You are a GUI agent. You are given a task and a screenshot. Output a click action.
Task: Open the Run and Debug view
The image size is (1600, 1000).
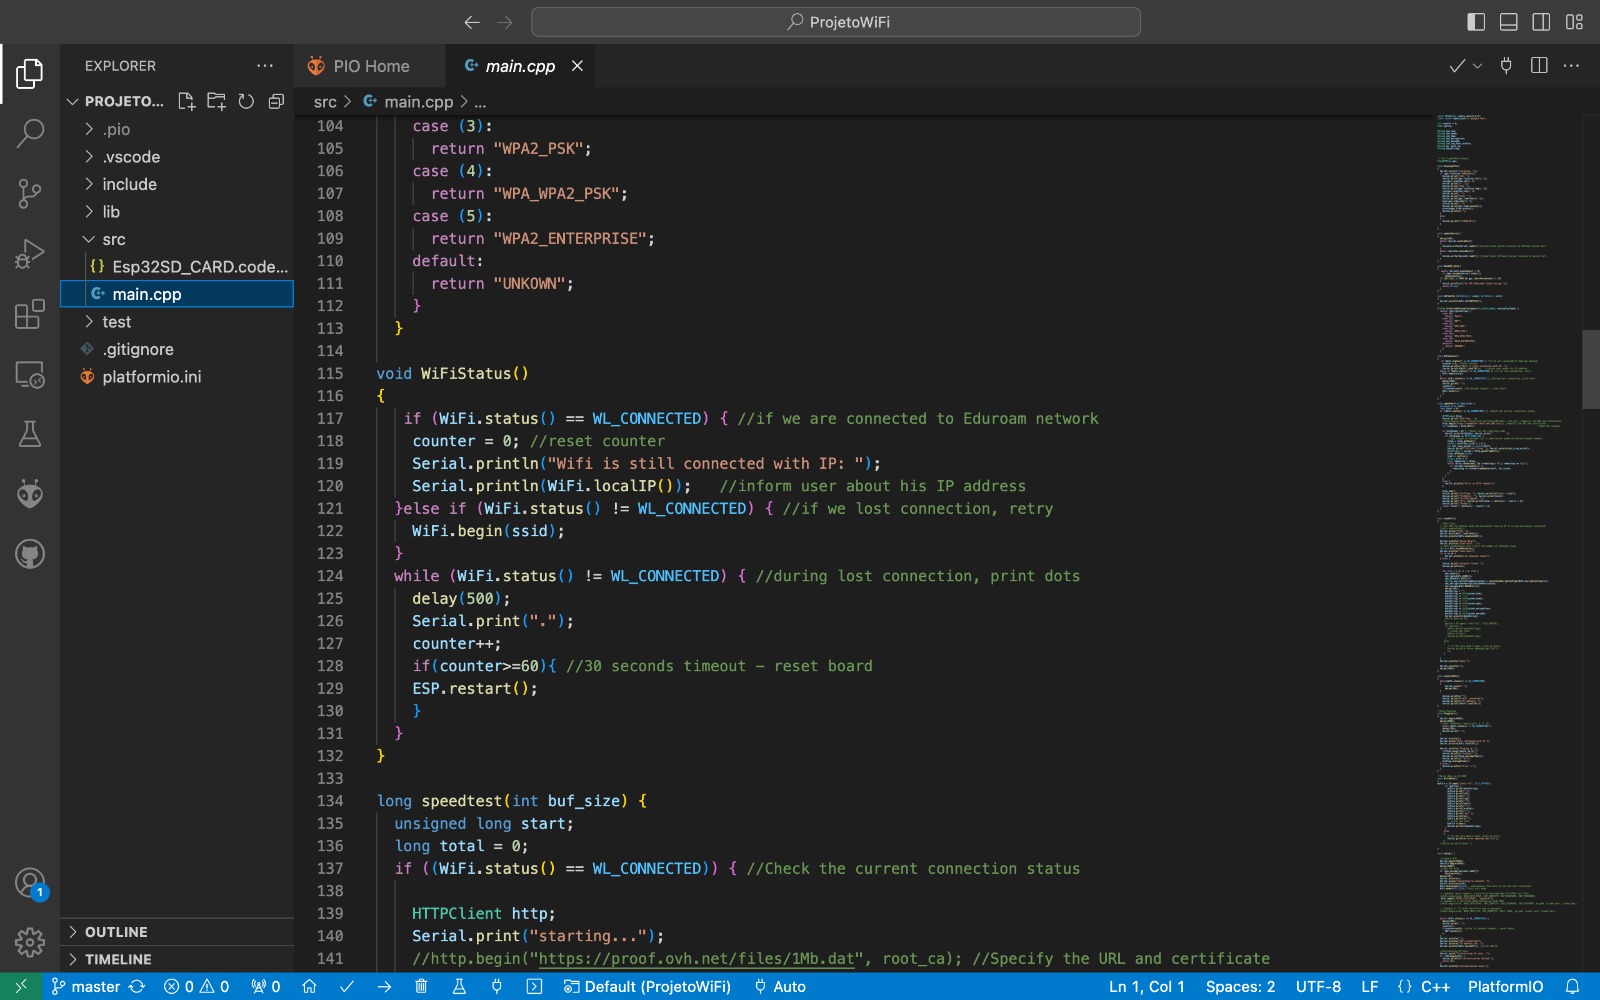(x=30, y=254)
